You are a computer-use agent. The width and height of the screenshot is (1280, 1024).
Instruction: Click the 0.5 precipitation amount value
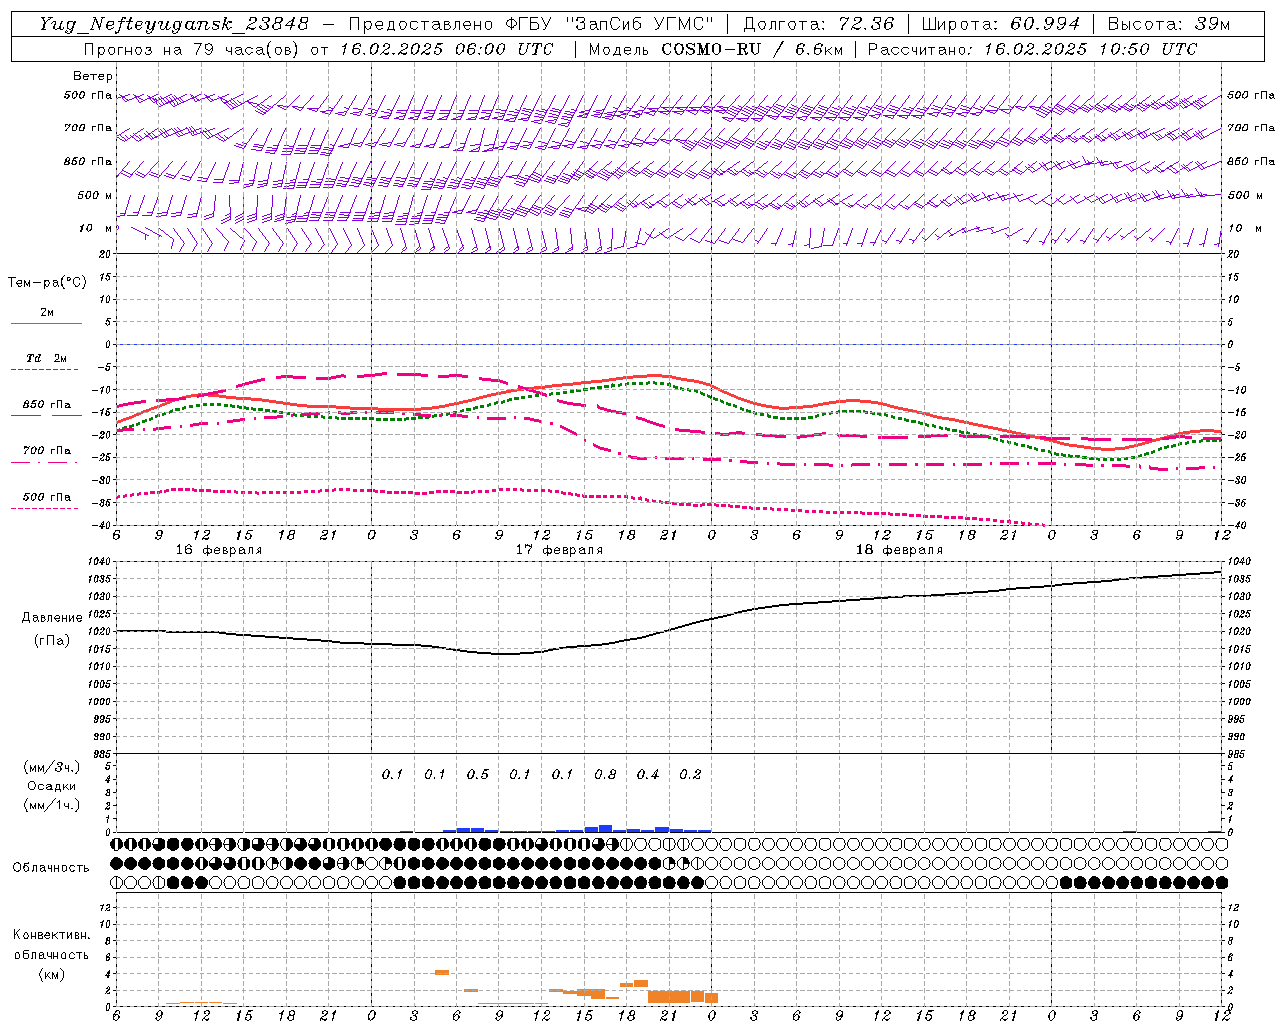[x=478, y=775]
